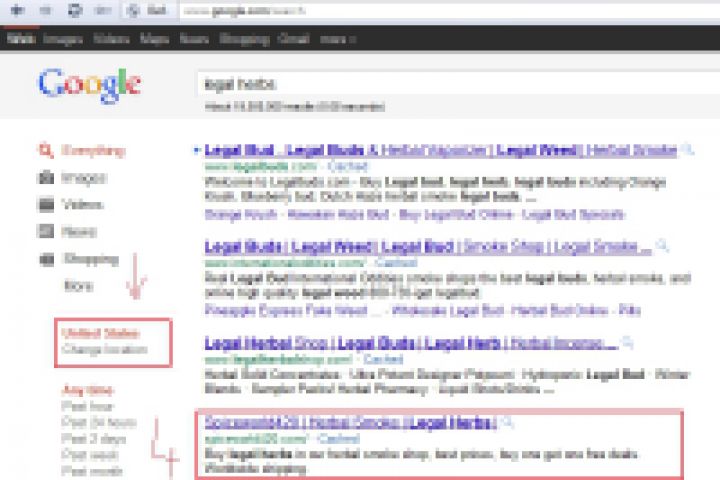720x480 pixels.
Task: Open the Legal Bud Herbal Vaporizer result title
Action: pyautogui.click(x=441, y=150)
